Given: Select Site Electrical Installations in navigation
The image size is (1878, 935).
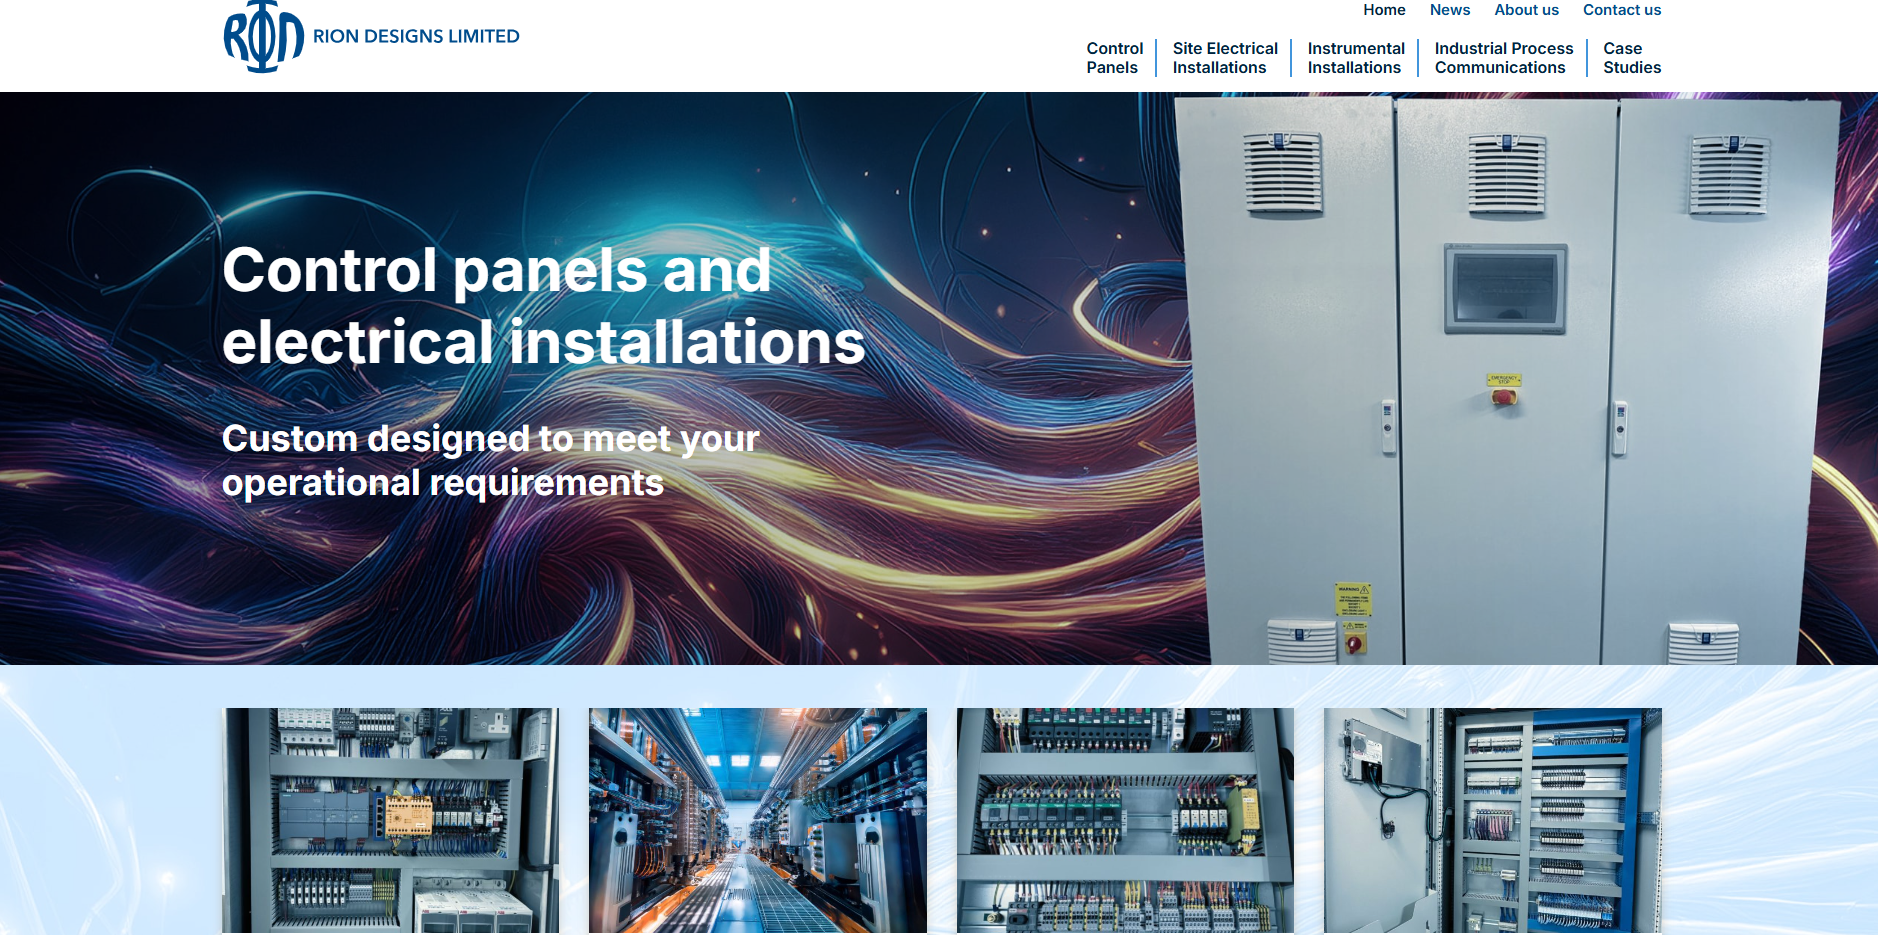Looking at the screenshot, I should click(x=1225, y=58).
